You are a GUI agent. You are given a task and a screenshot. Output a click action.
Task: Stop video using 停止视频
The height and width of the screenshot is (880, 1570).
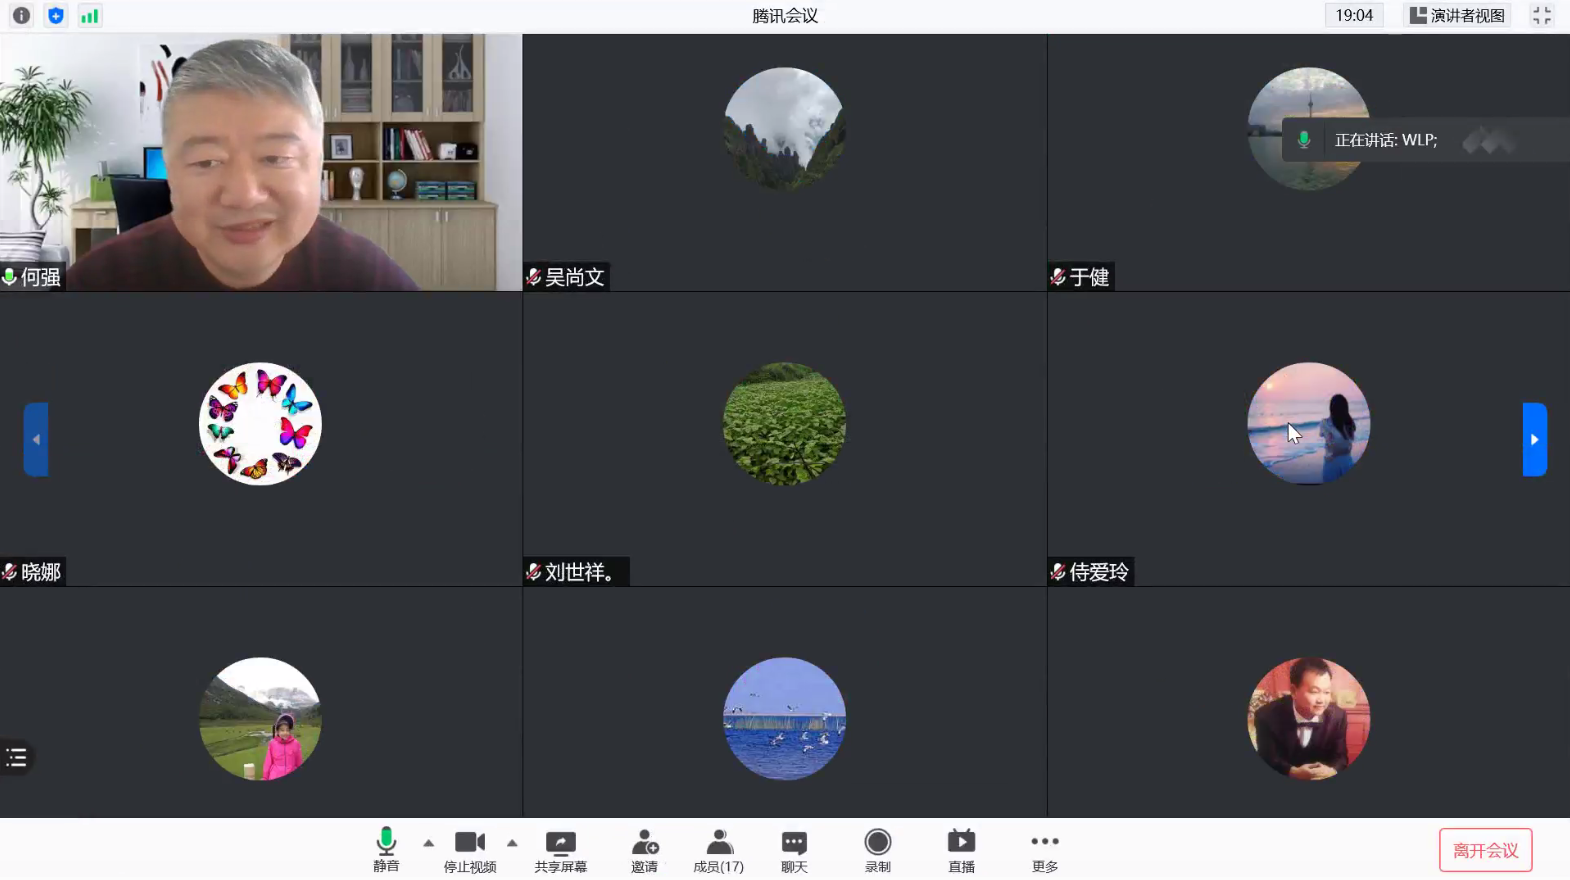coord(470,851)
